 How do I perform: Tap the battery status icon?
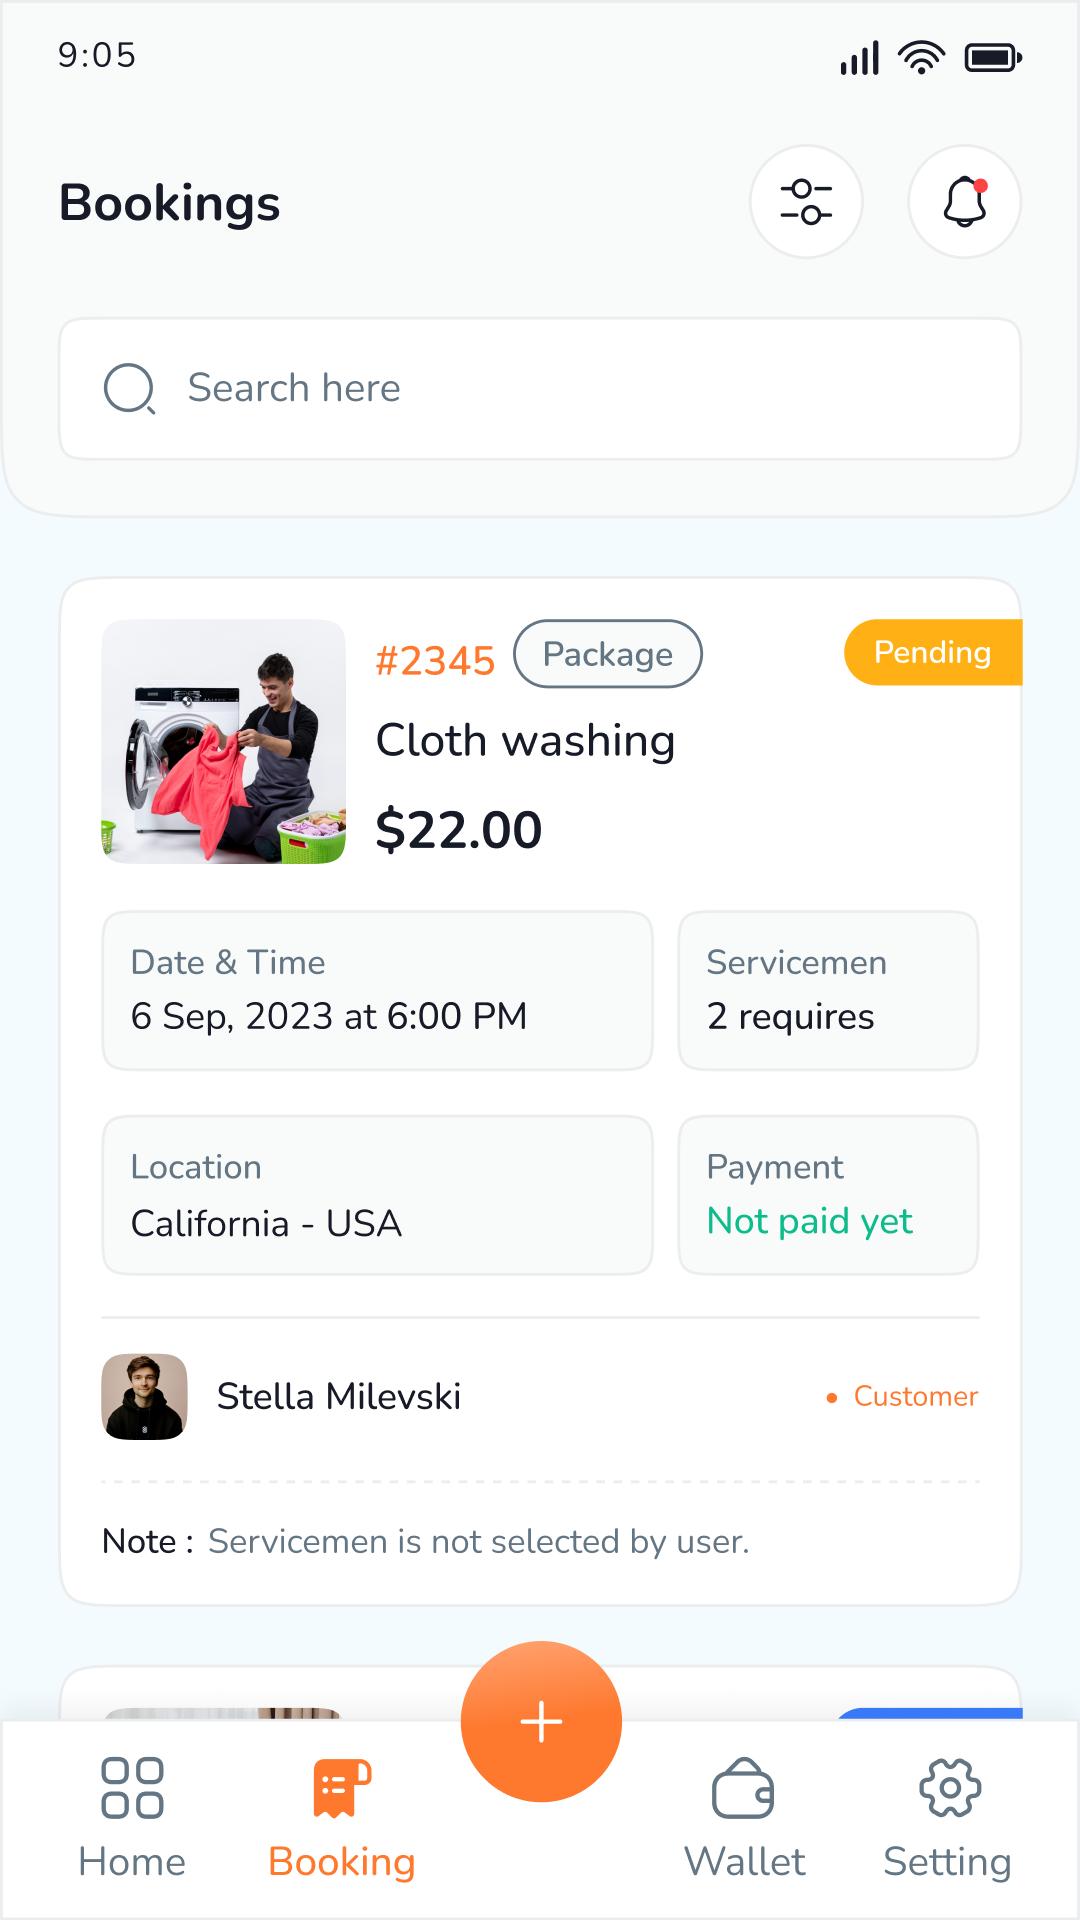[992, 58]
